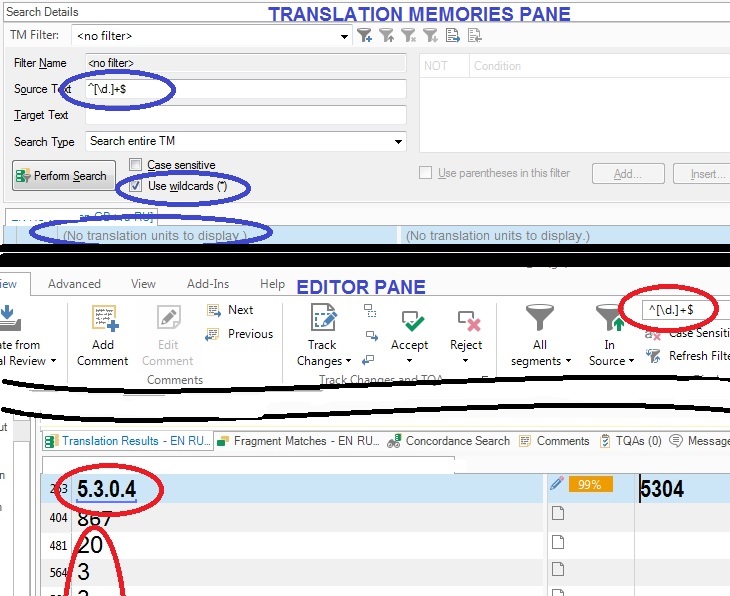The width and height of the screenshot is (730, 596).
Task: Select the All segments filter funnel
Action: 540,318
